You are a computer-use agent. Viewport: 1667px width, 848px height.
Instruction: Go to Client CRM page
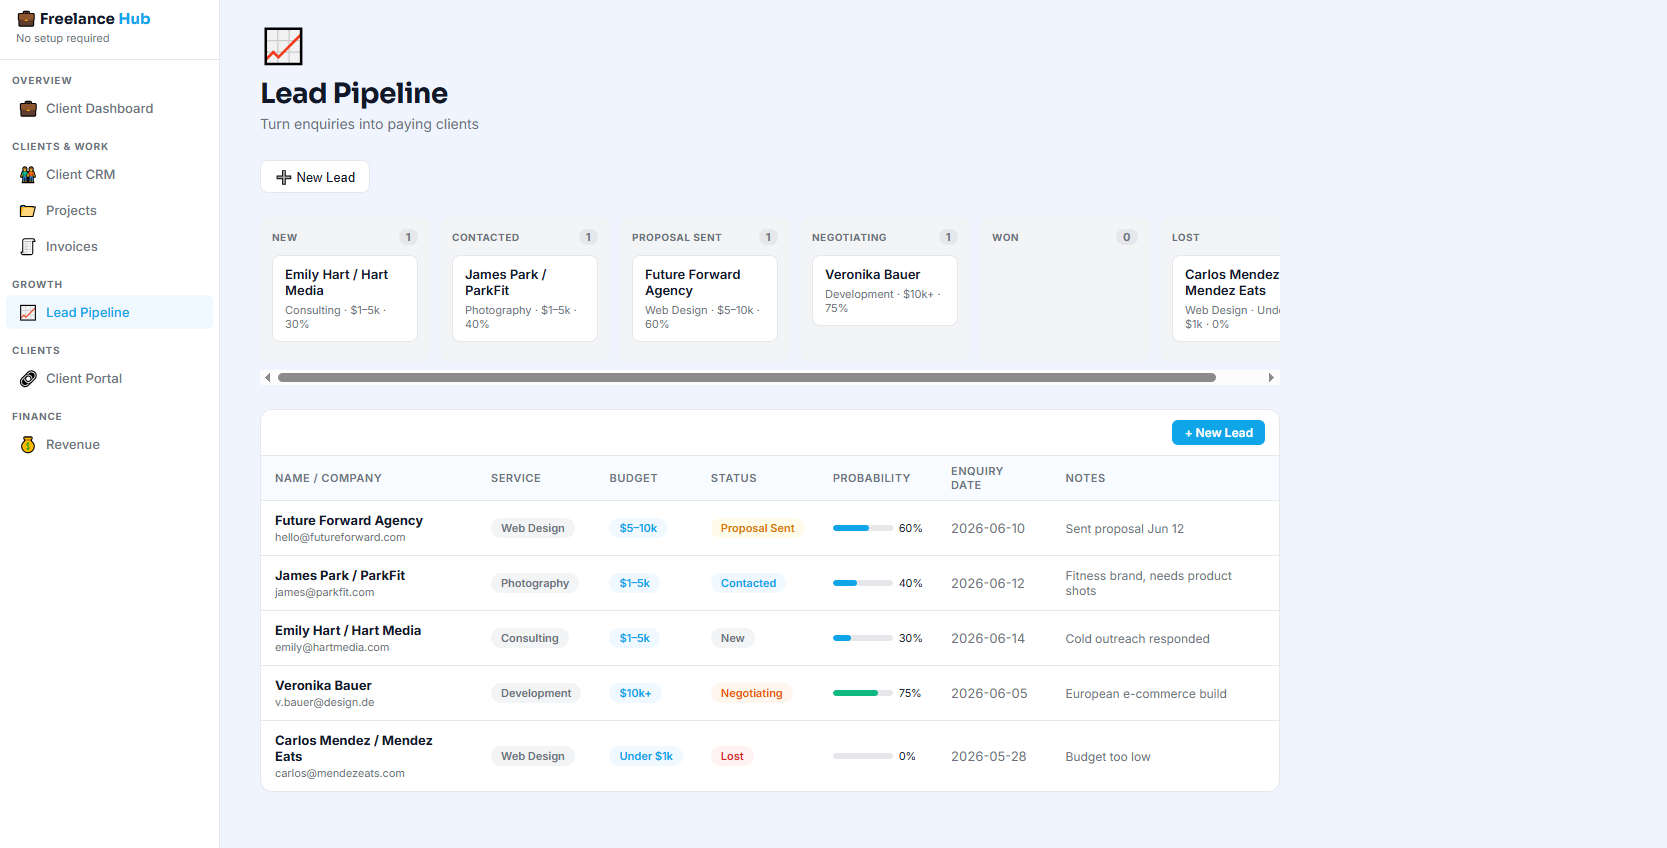[x=110, y=175]
